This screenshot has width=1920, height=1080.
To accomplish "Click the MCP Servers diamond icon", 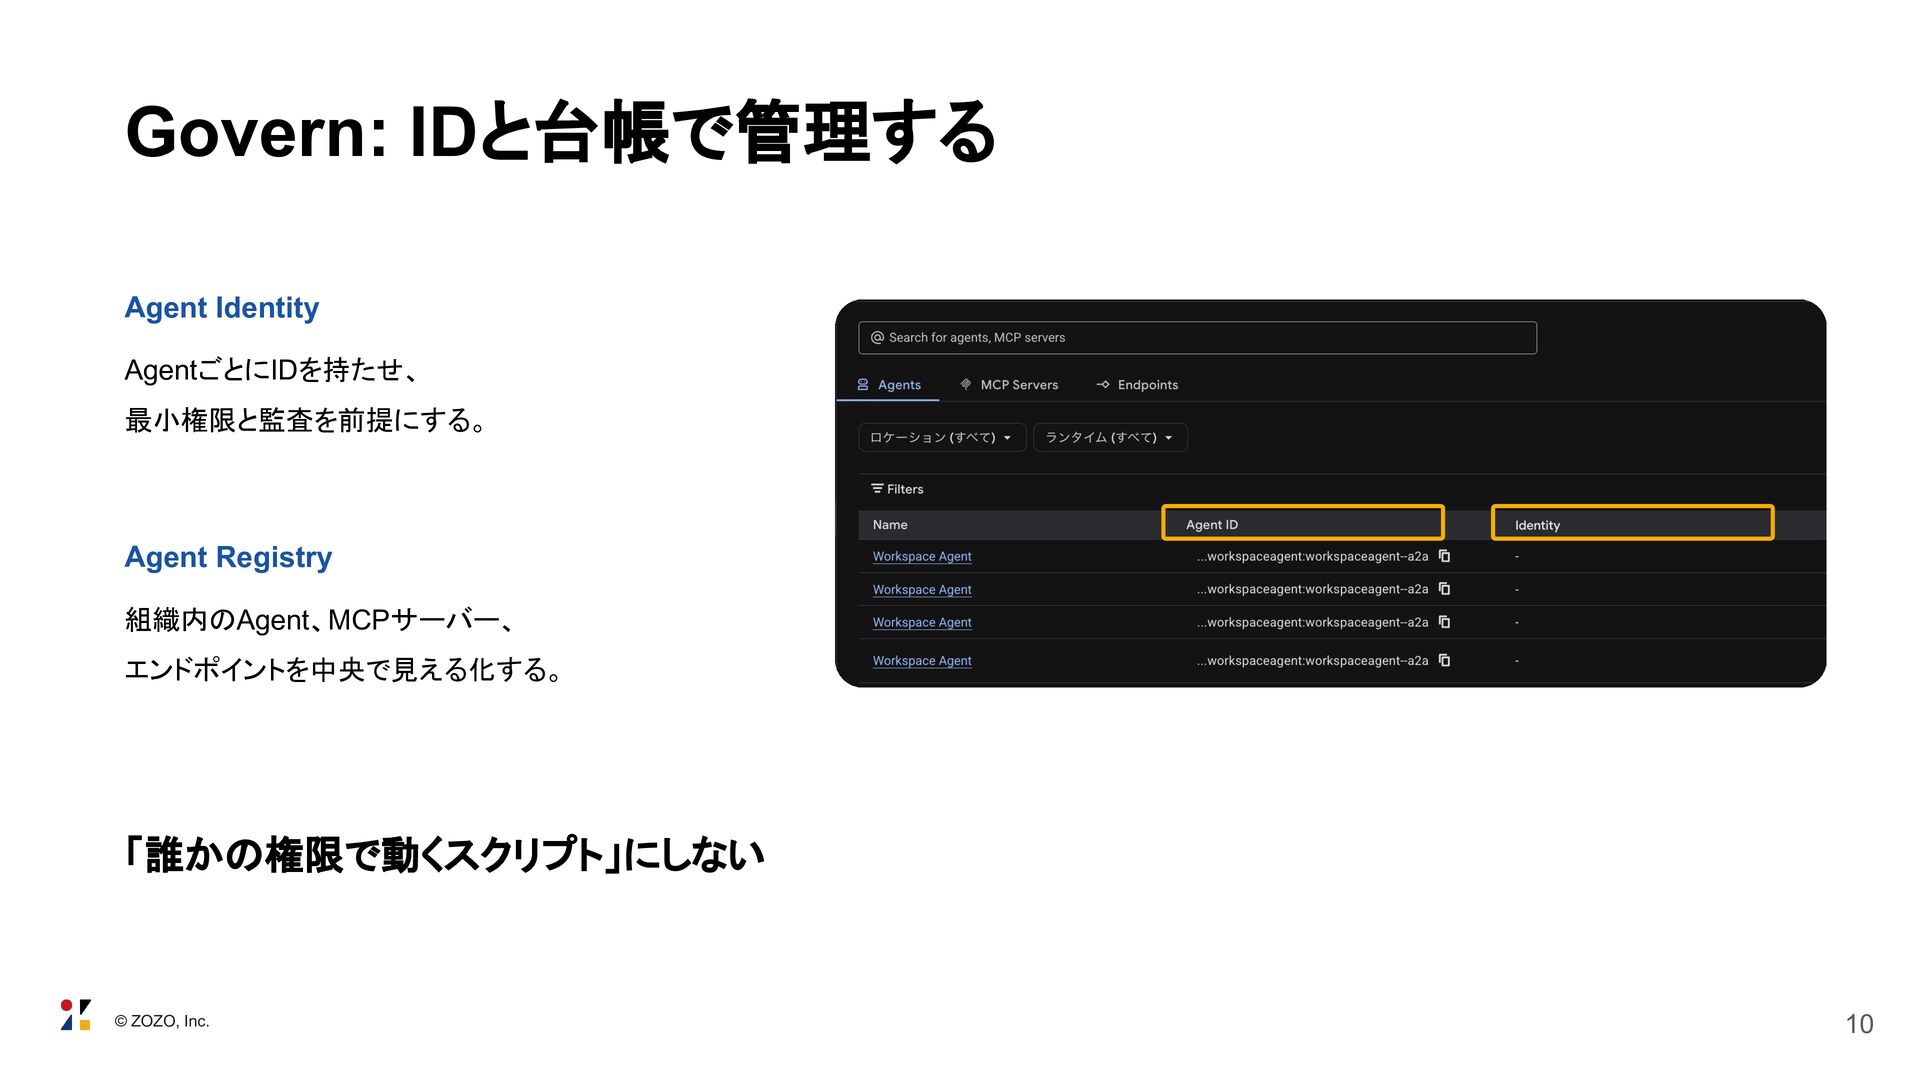I will 965,384.
